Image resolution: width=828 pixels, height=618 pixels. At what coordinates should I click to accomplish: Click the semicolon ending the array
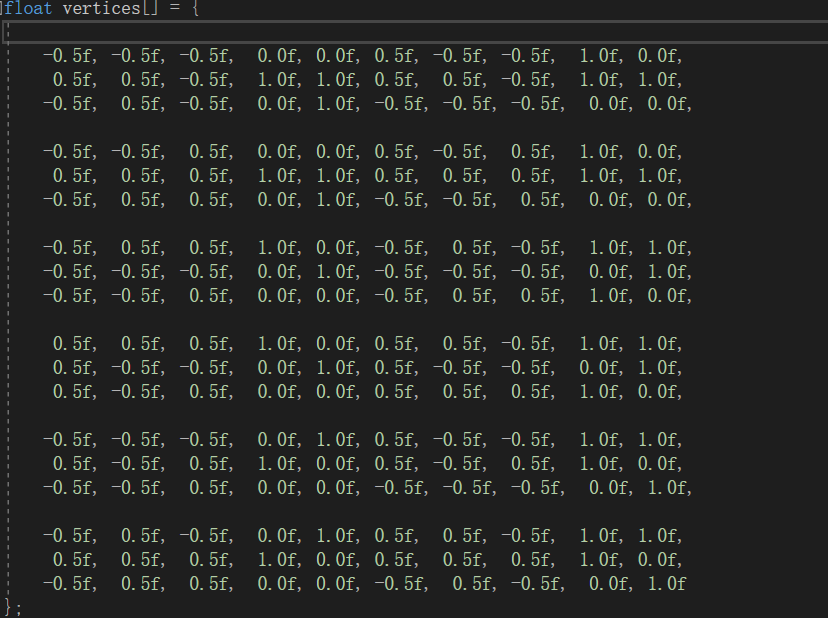click(x=18, y=608)
